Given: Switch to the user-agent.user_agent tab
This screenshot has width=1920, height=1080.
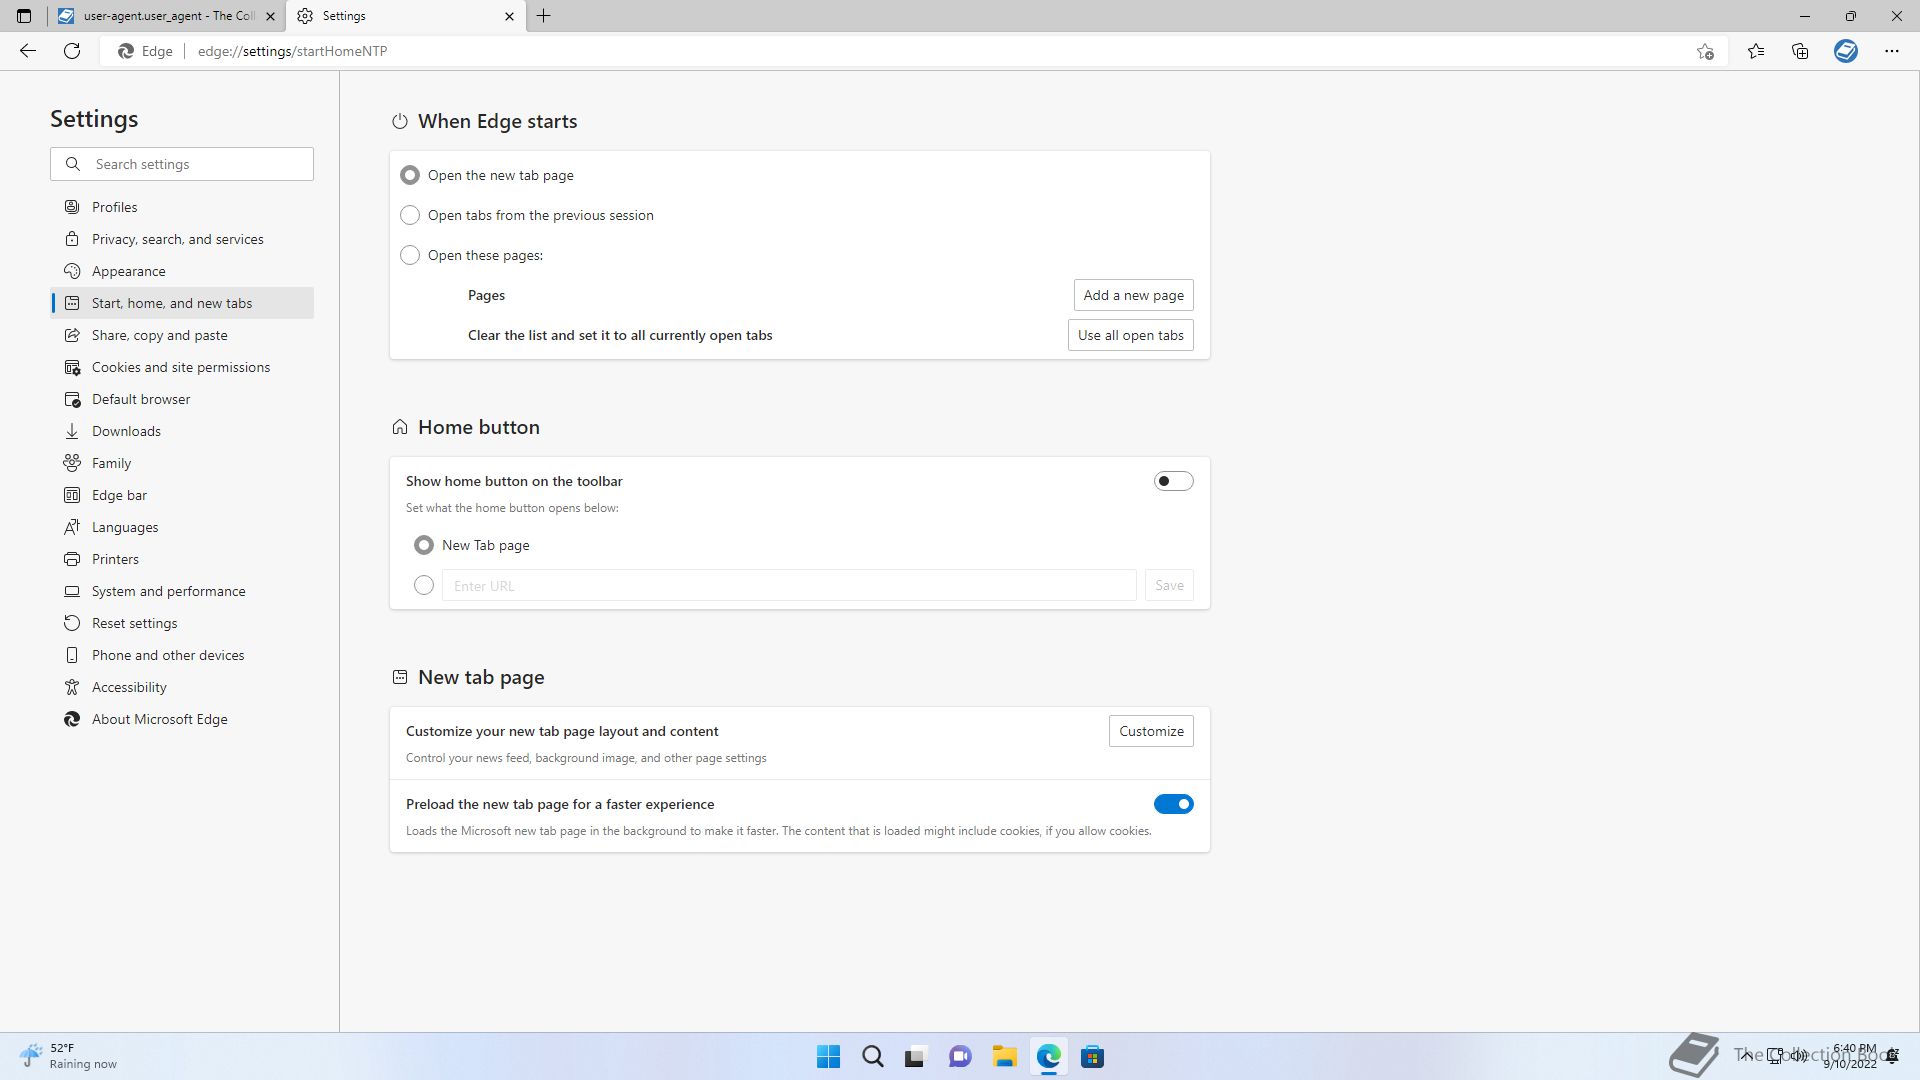Looking at the screenshot, I should click(x=166, y=16).
